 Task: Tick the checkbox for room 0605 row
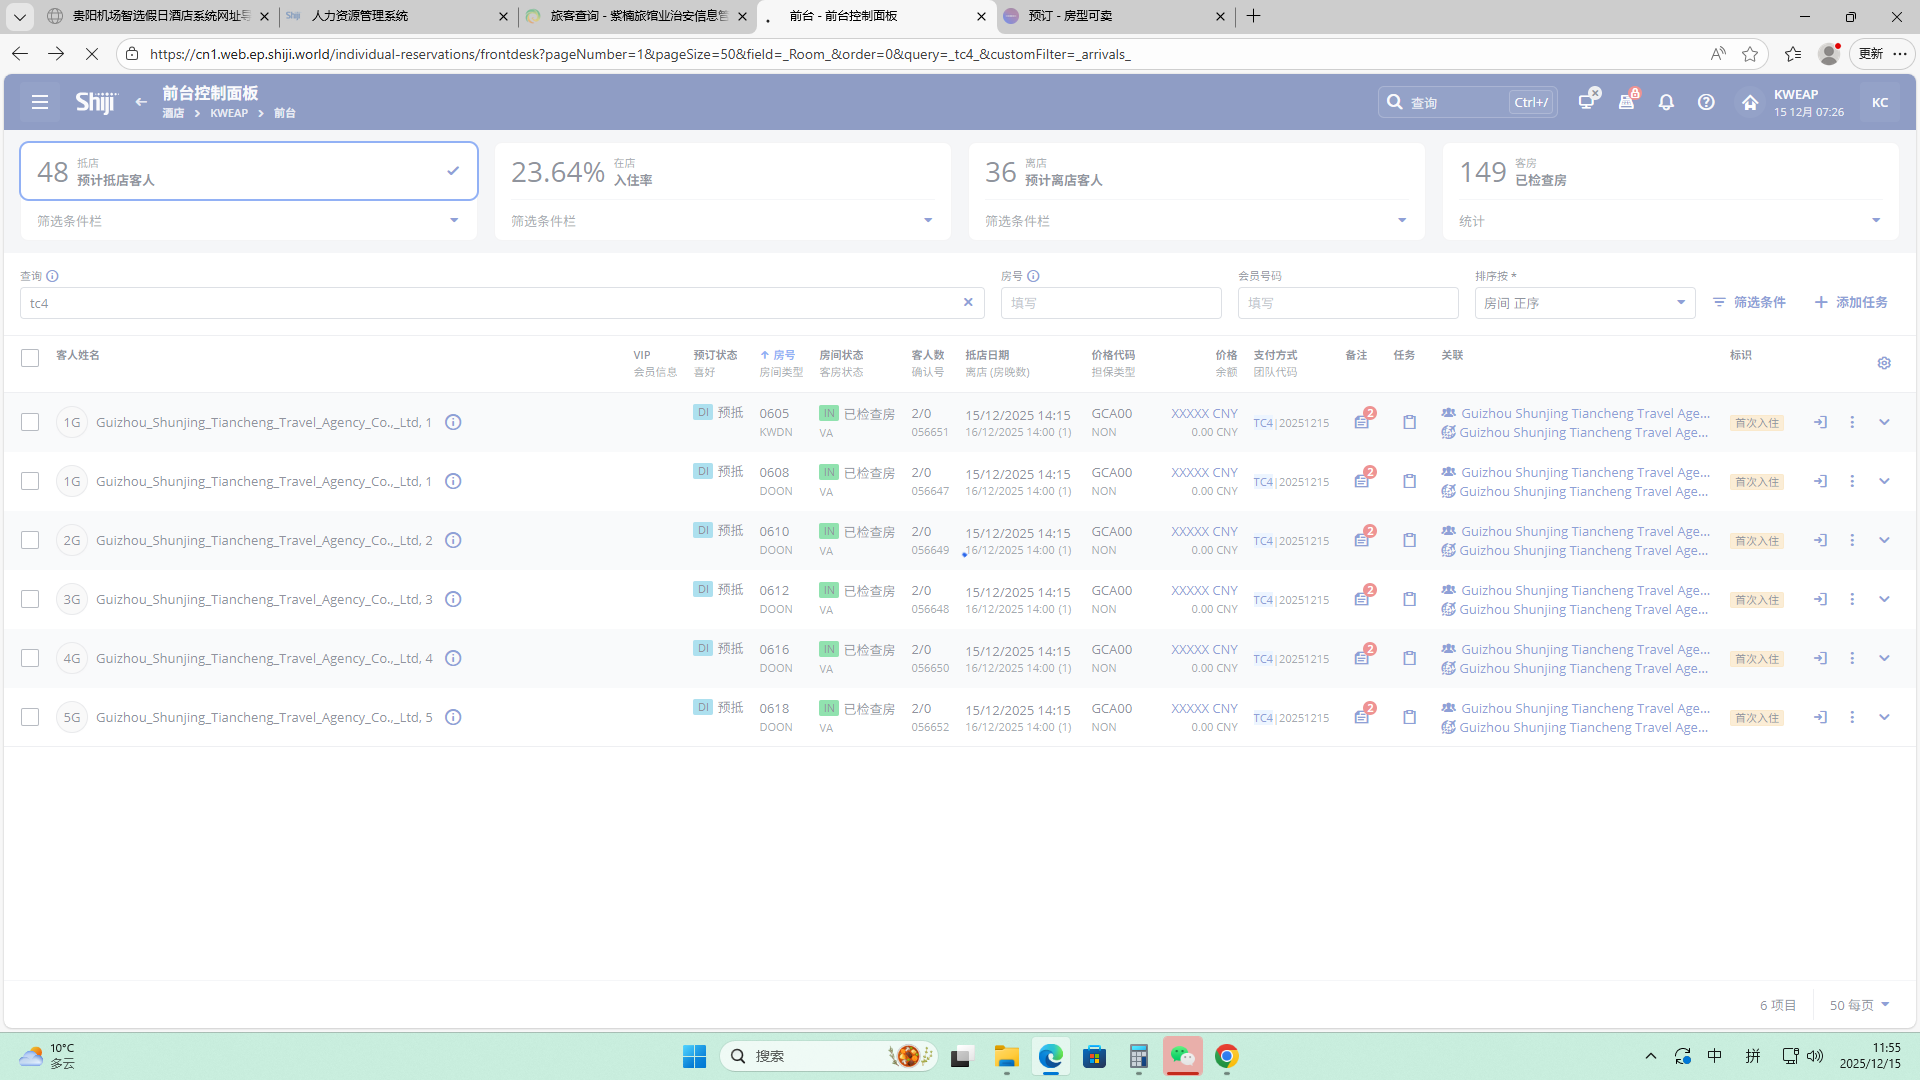[x=30, y=422]
